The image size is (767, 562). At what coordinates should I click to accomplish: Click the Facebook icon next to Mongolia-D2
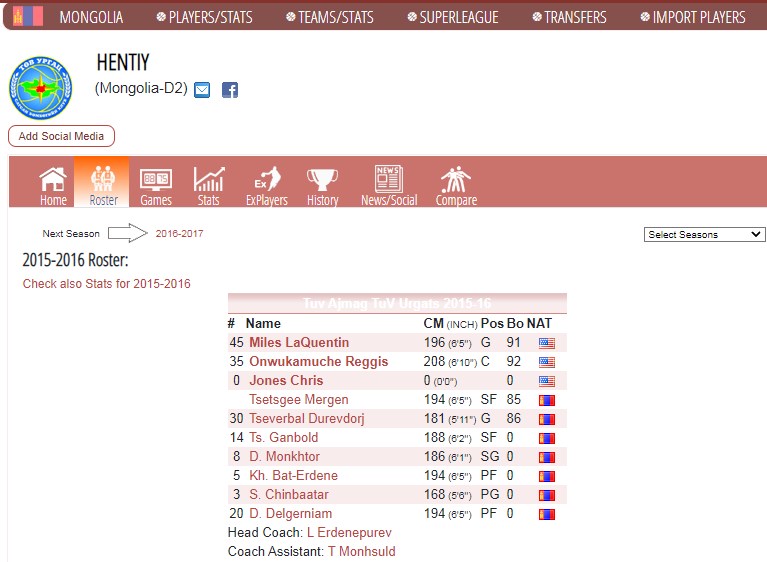point(230,90)
